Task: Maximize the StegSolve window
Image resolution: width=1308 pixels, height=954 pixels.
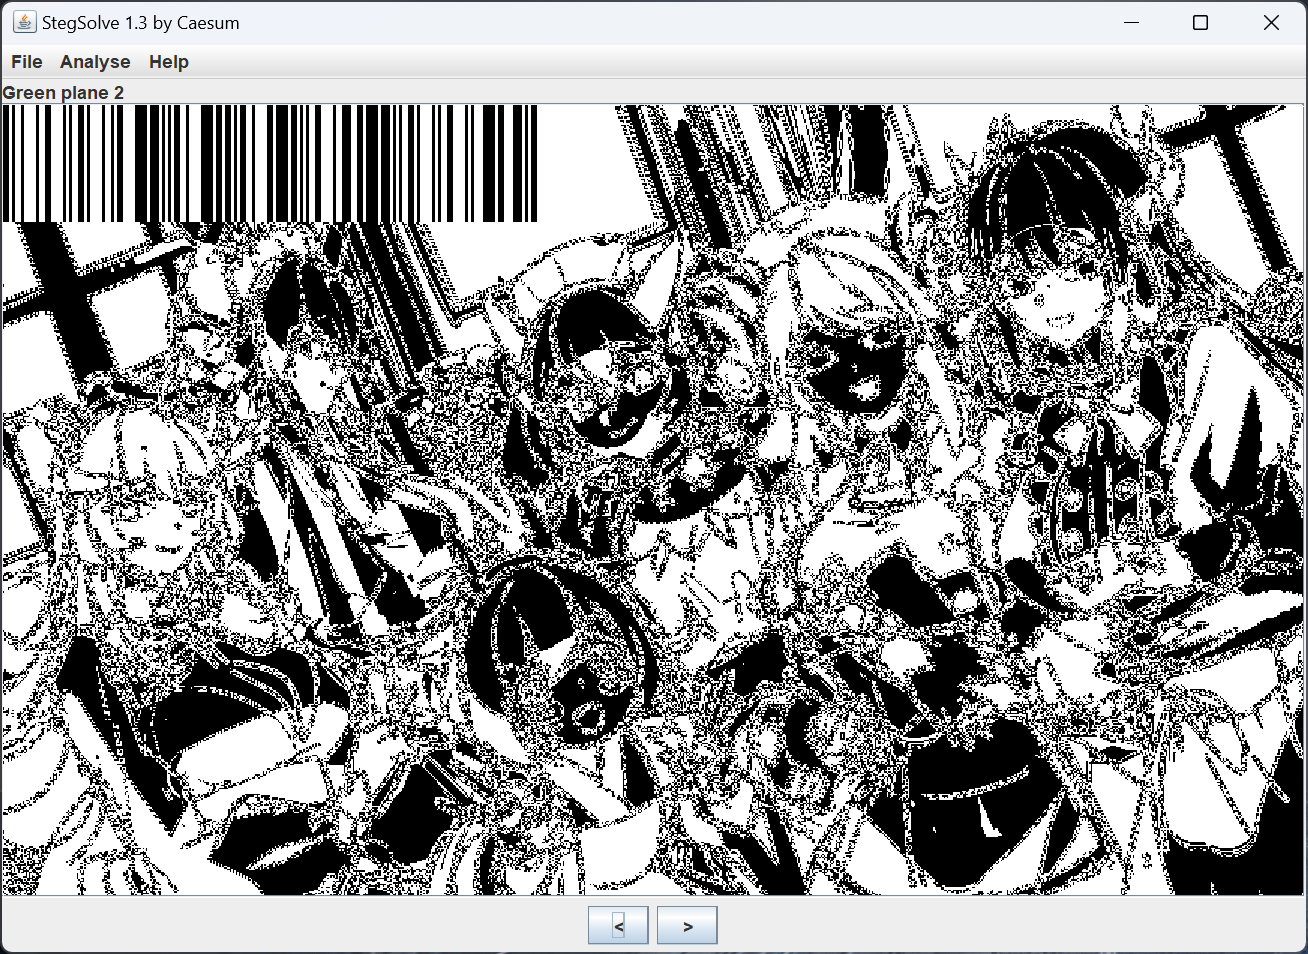Action: click(x=1201, y=22)
